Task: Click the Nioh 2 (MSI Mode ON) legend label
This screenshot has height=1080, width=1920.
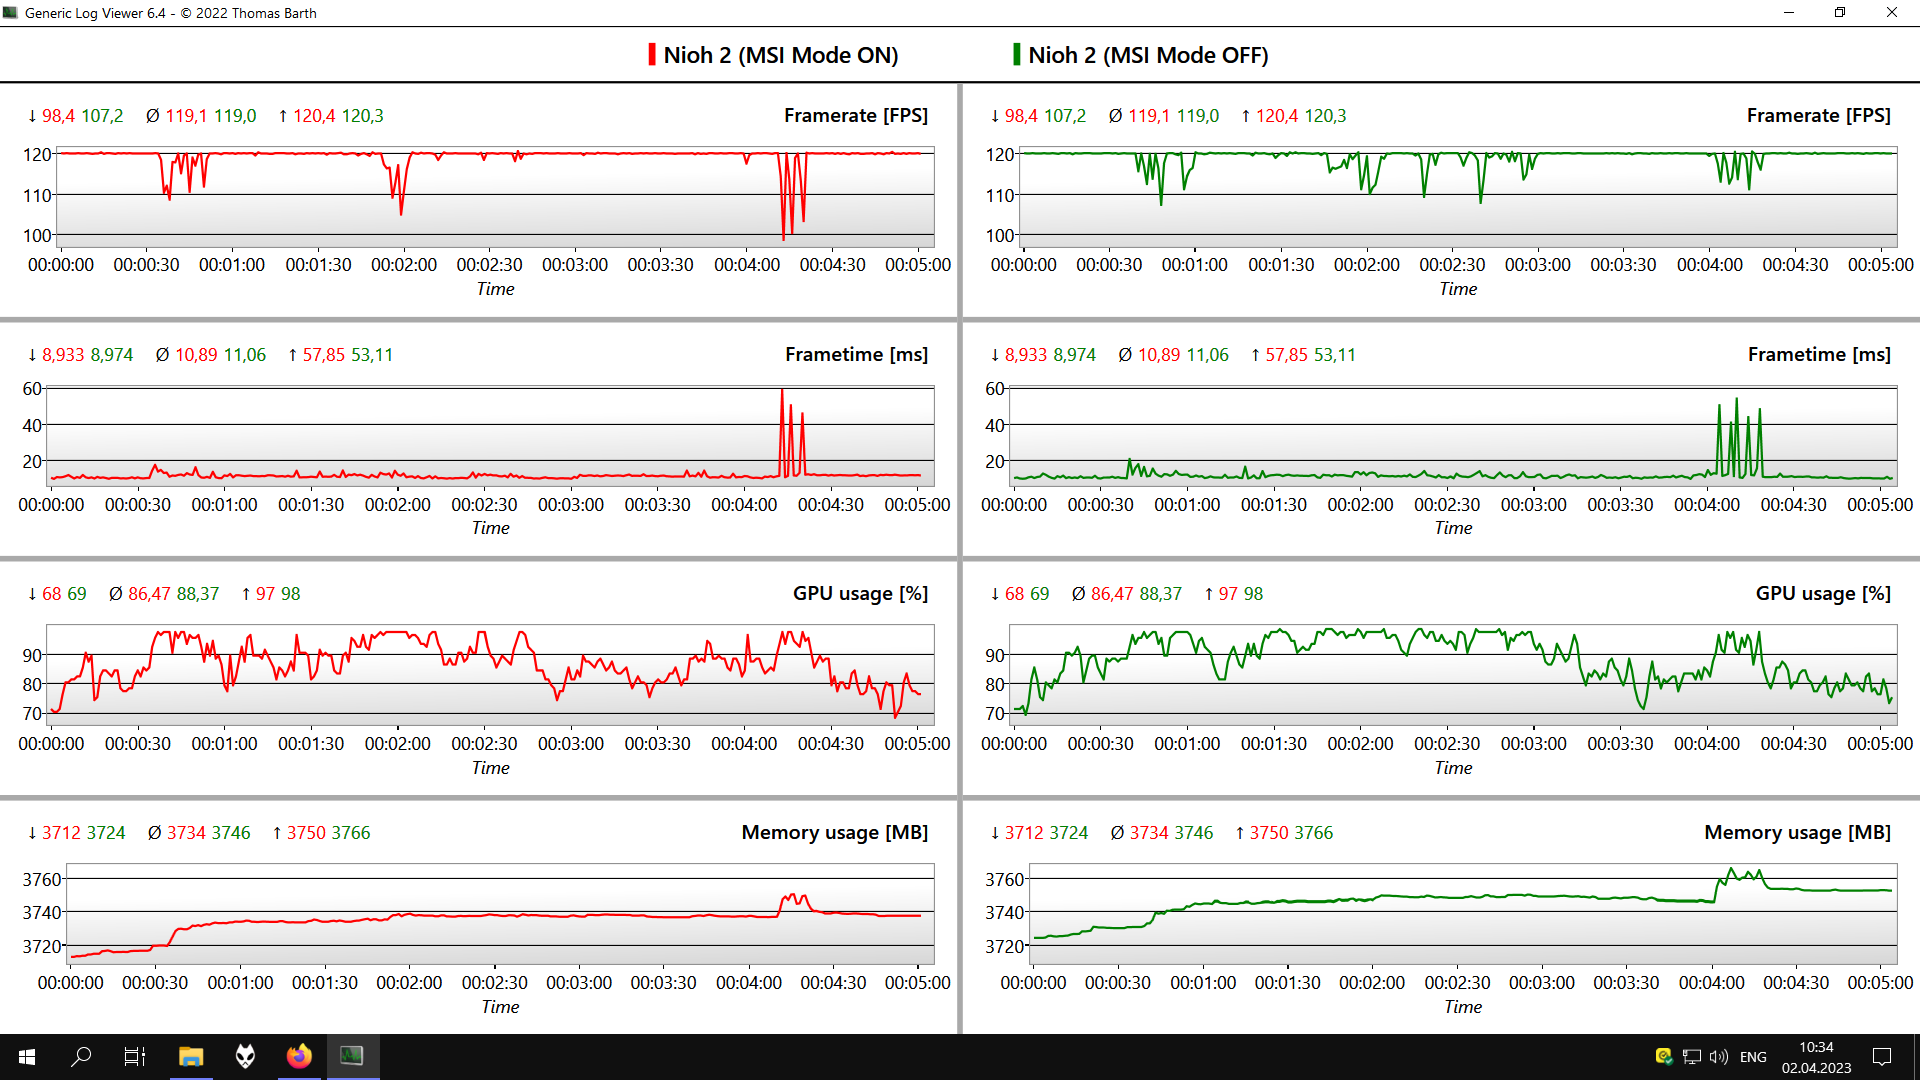Action: point(780,55)
